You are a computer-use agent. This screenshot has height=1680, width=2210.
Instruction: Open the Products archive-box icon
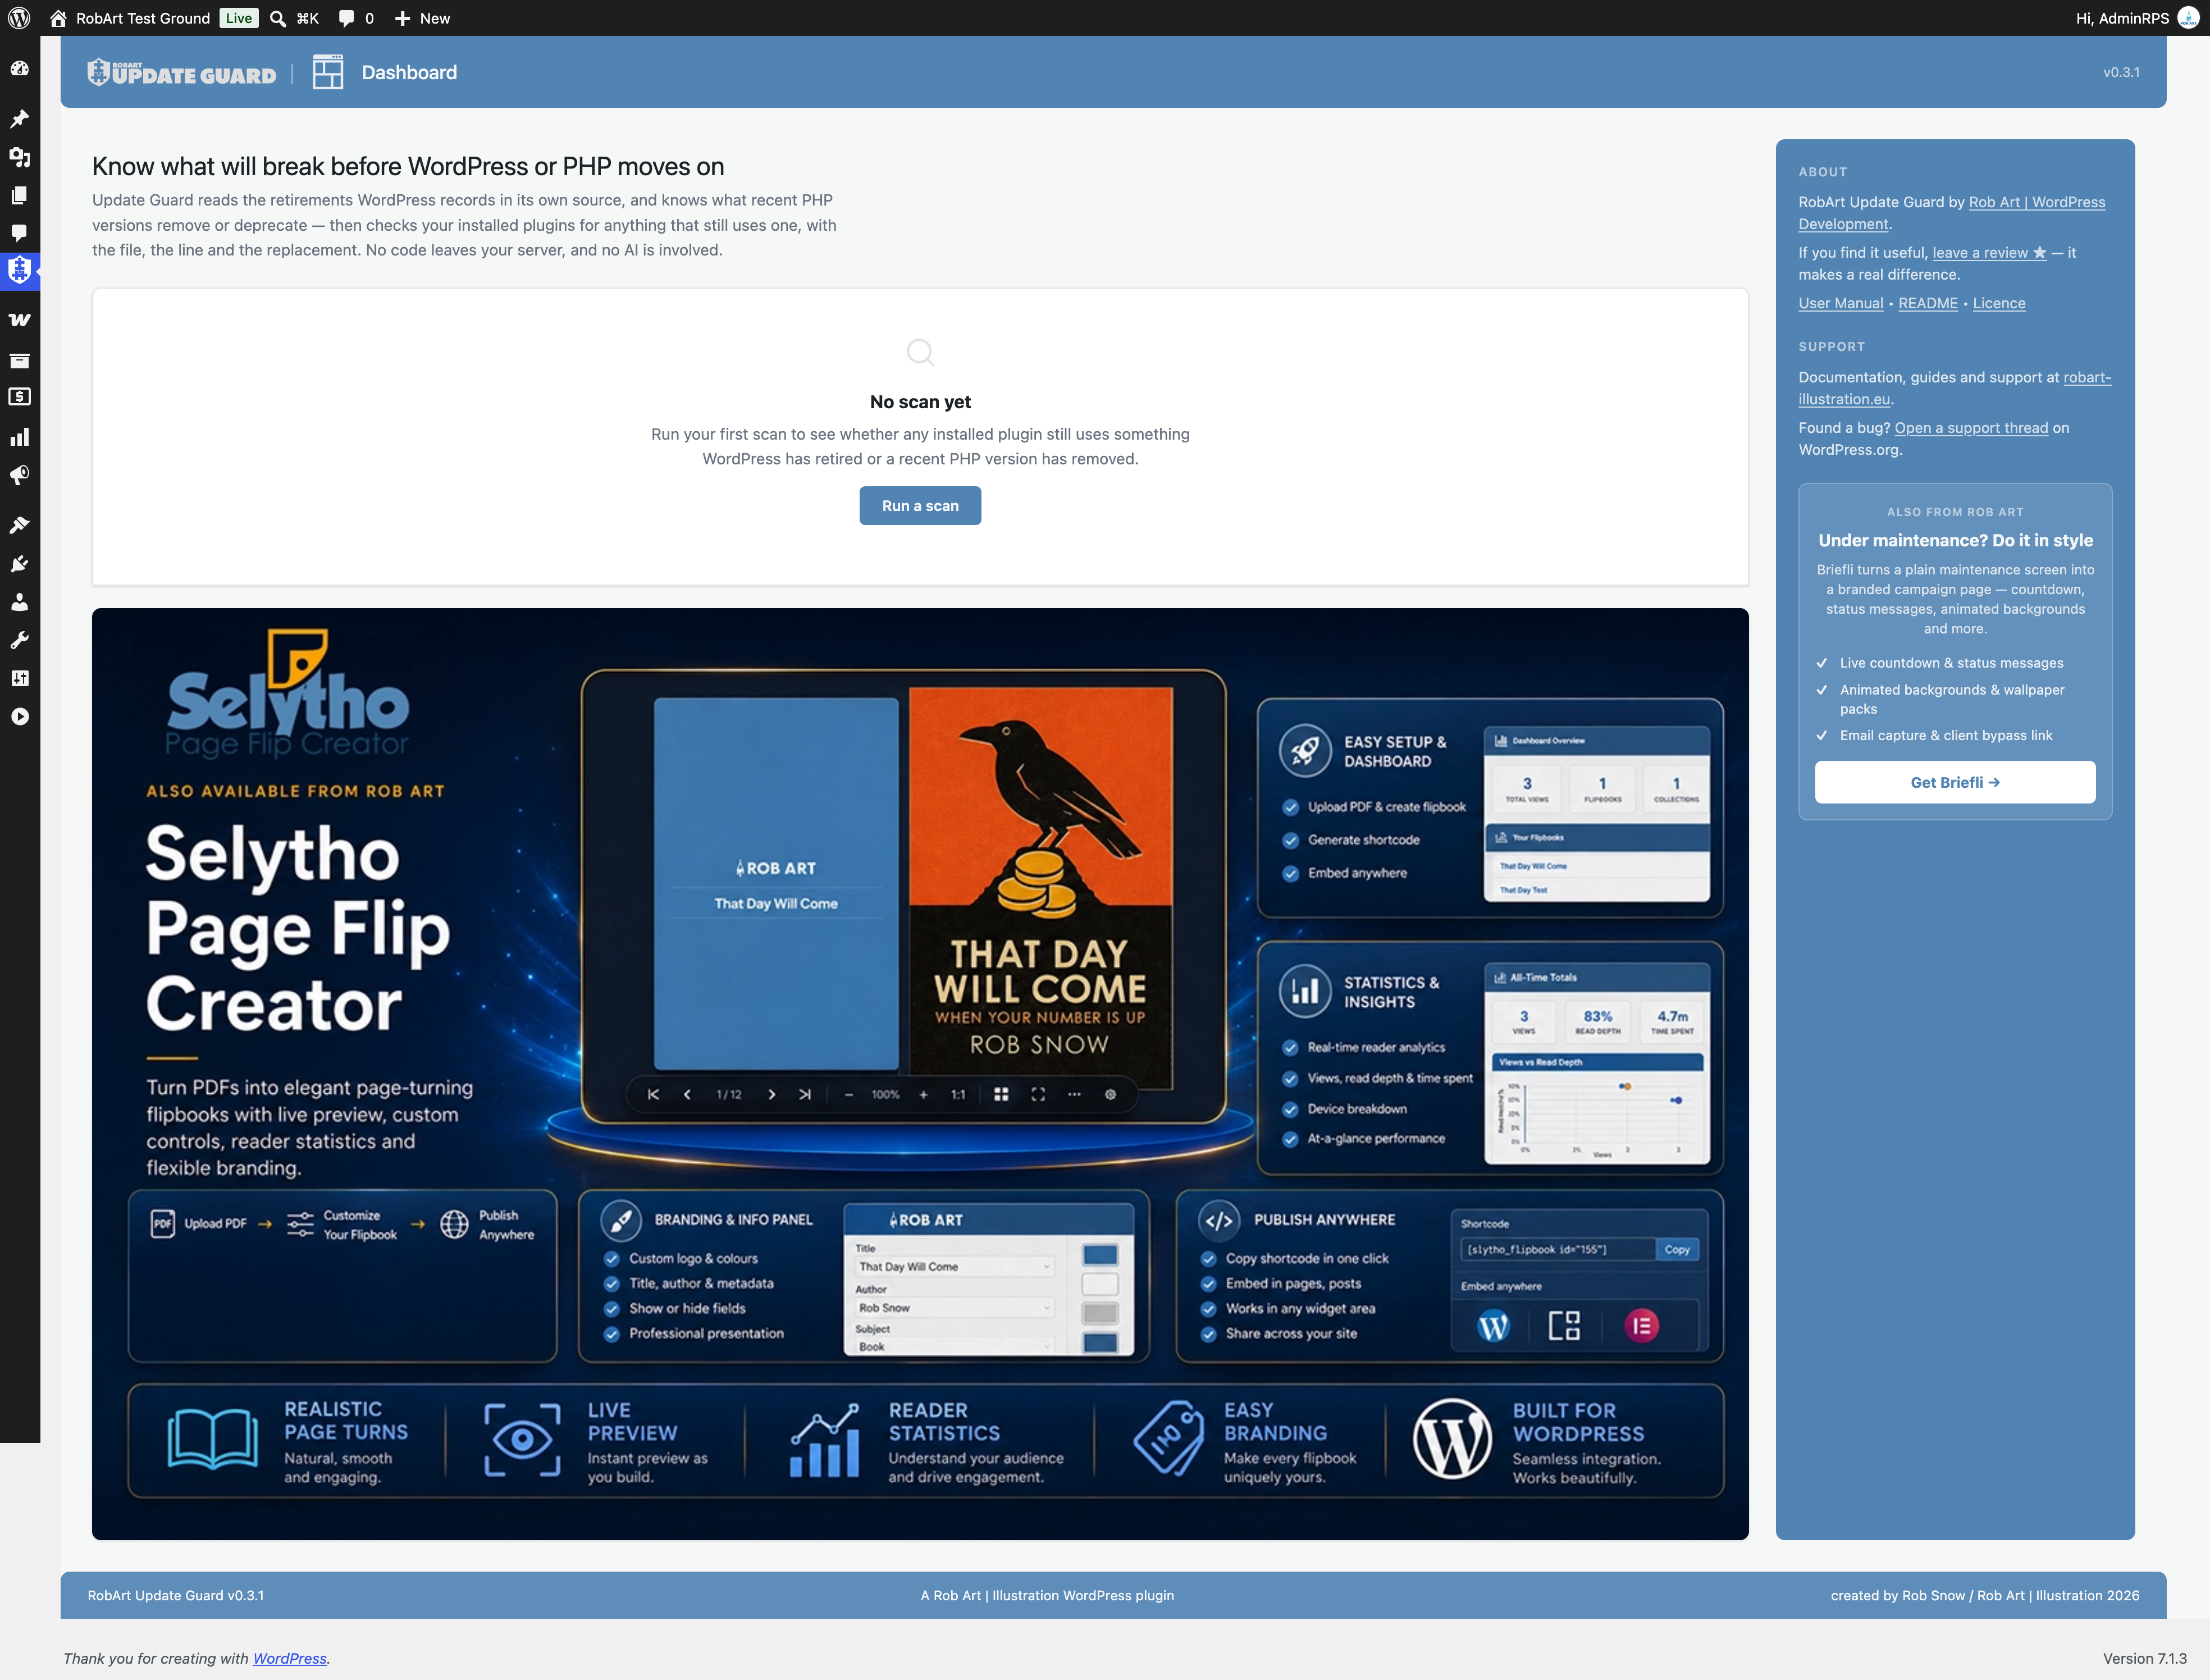pos(19,360)
